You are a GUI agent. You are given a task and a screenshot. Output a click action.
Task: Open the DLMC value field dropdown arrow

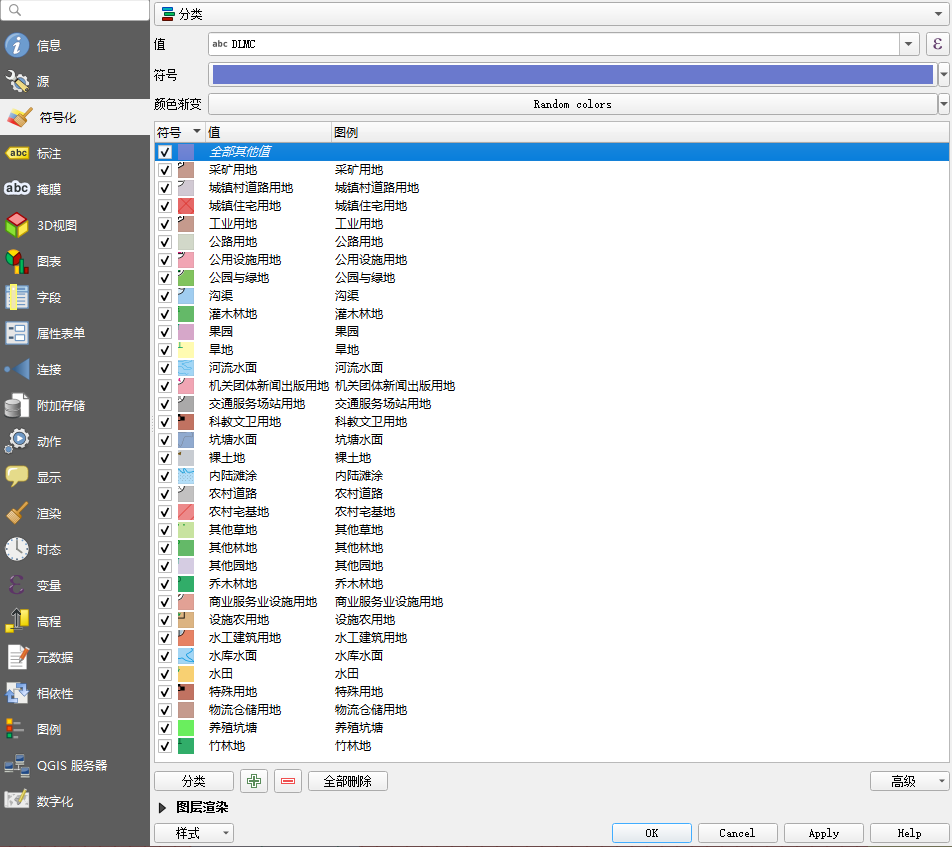[908, 44]
